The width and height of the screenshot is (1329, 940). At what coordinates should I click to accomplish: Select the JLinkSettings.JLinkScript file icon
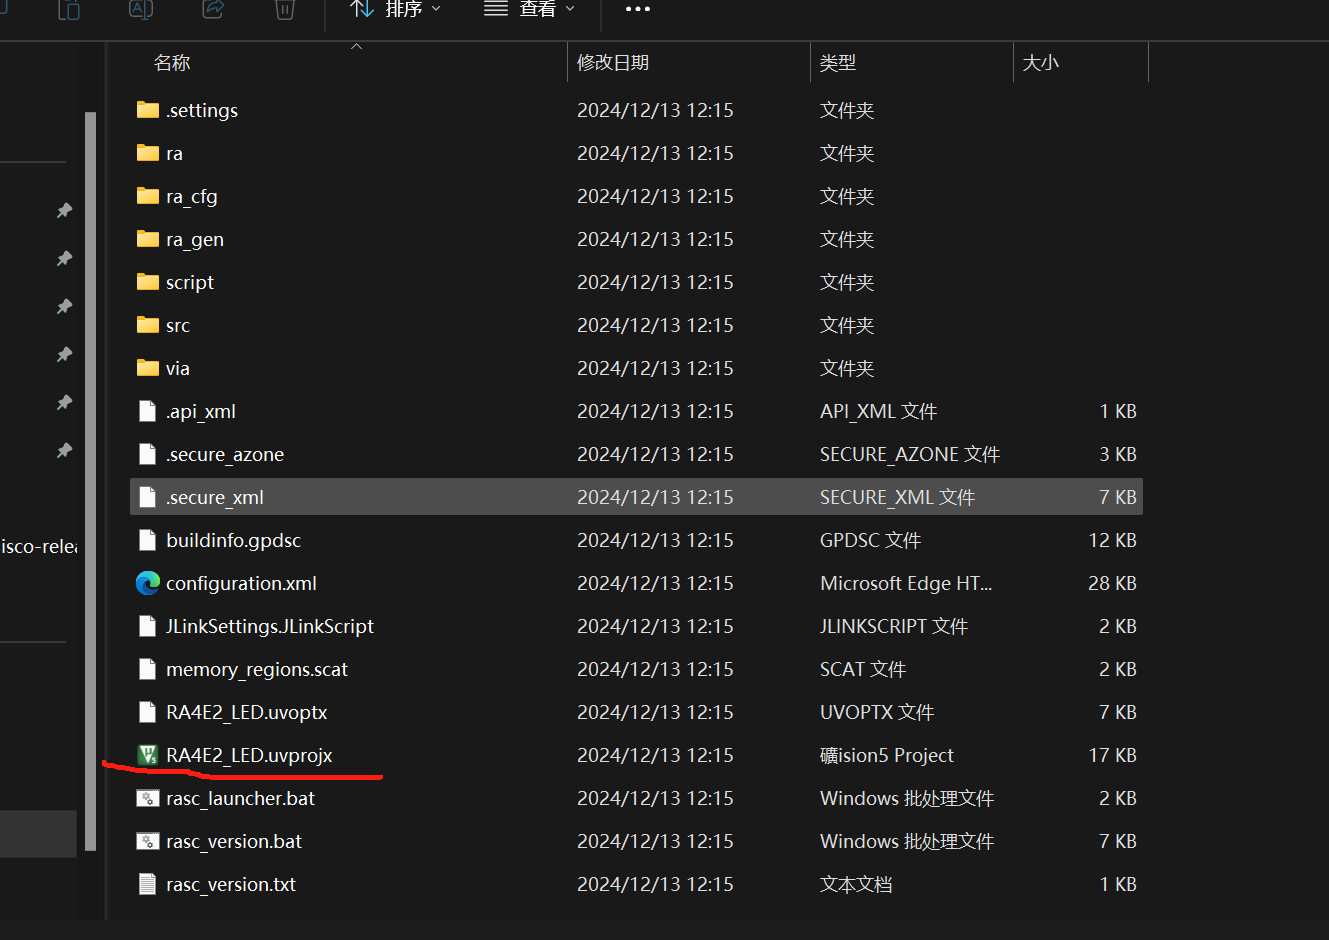click(x=148, y=625)
